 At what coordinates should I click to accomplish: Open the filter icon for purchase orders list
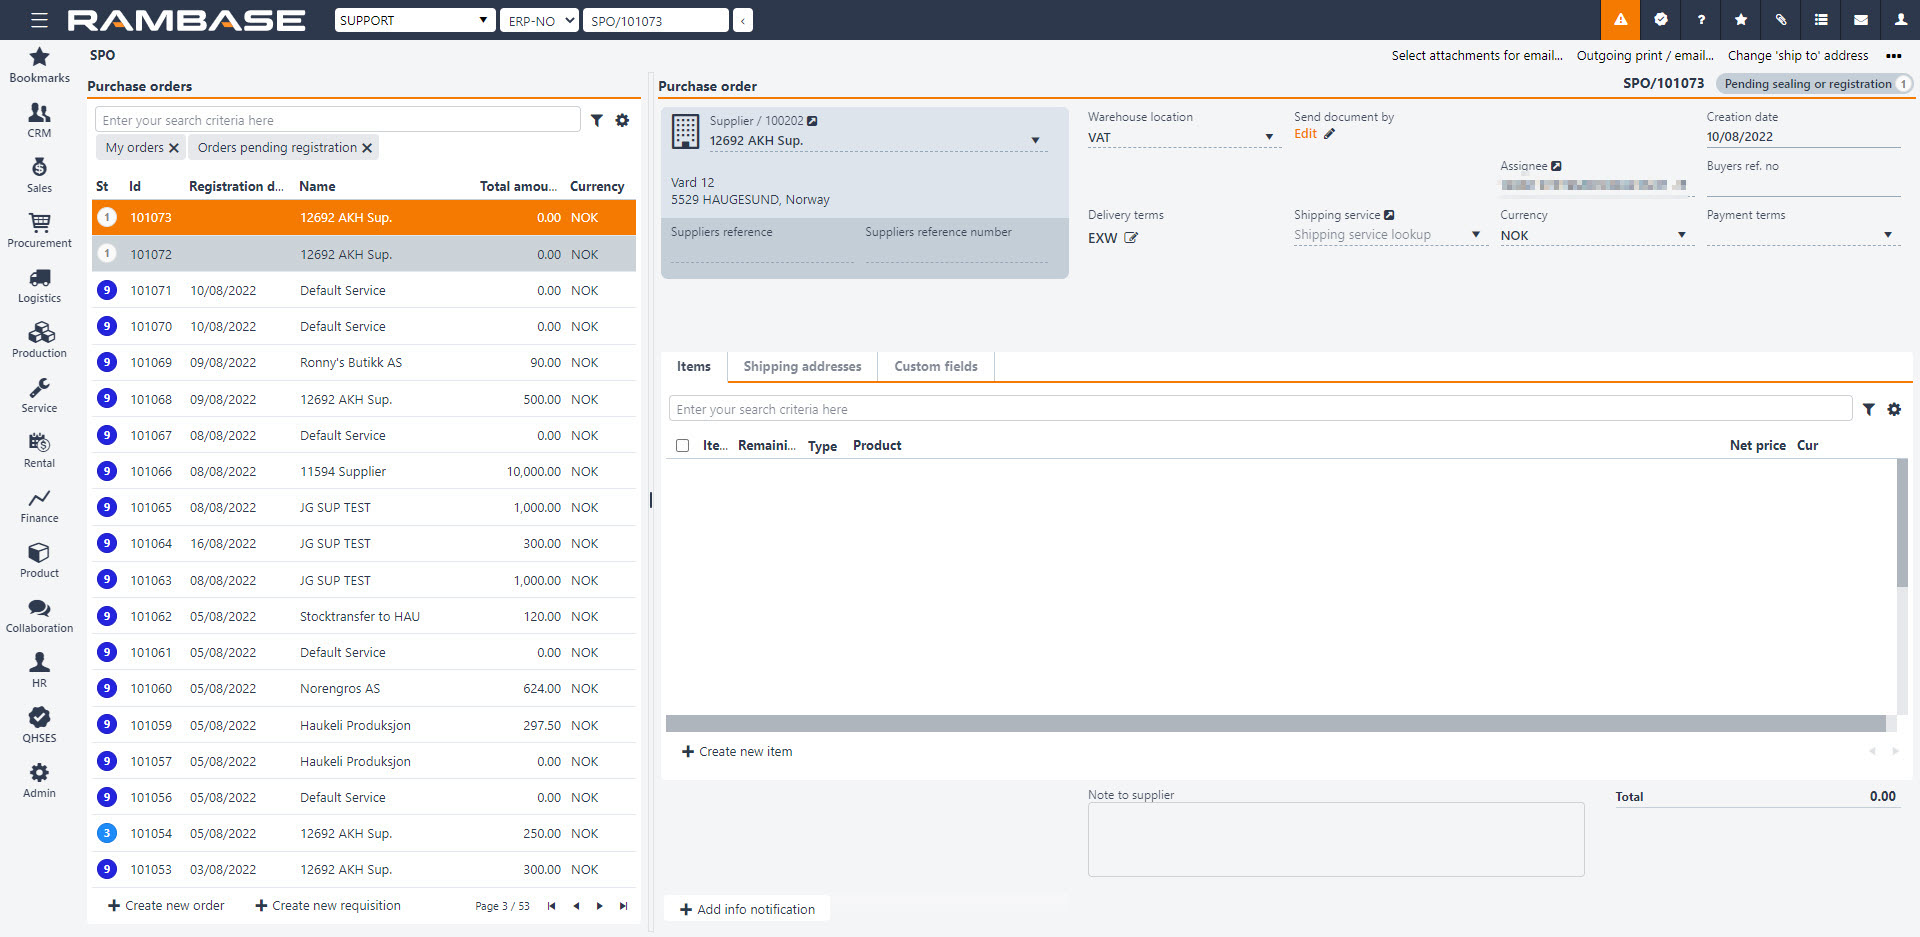tap(597, 120)
